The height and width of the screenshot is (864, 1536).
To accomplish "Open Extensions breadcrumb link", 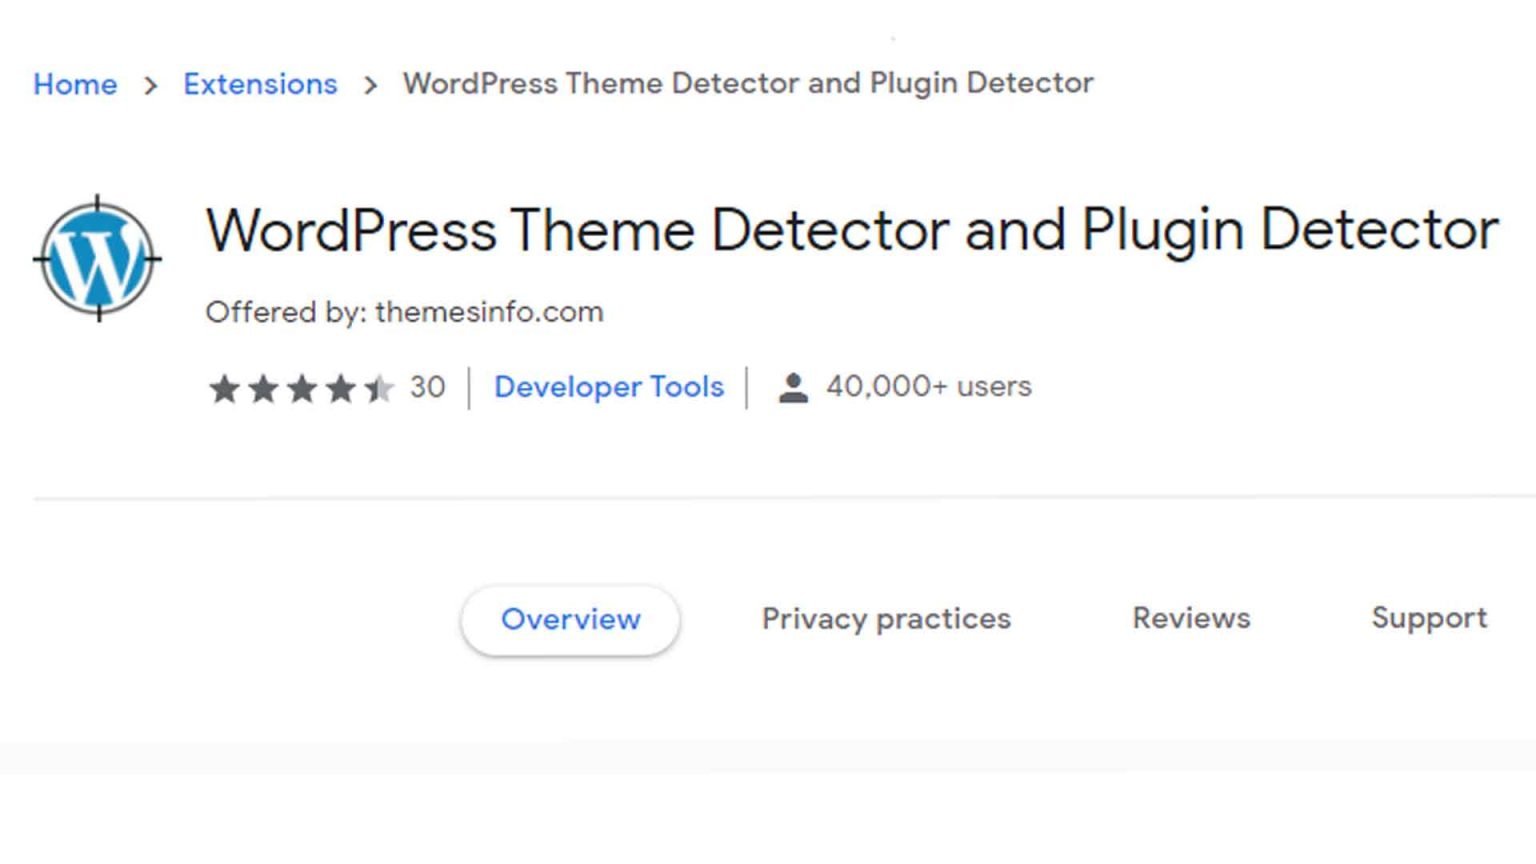I will tap(260, 84).
